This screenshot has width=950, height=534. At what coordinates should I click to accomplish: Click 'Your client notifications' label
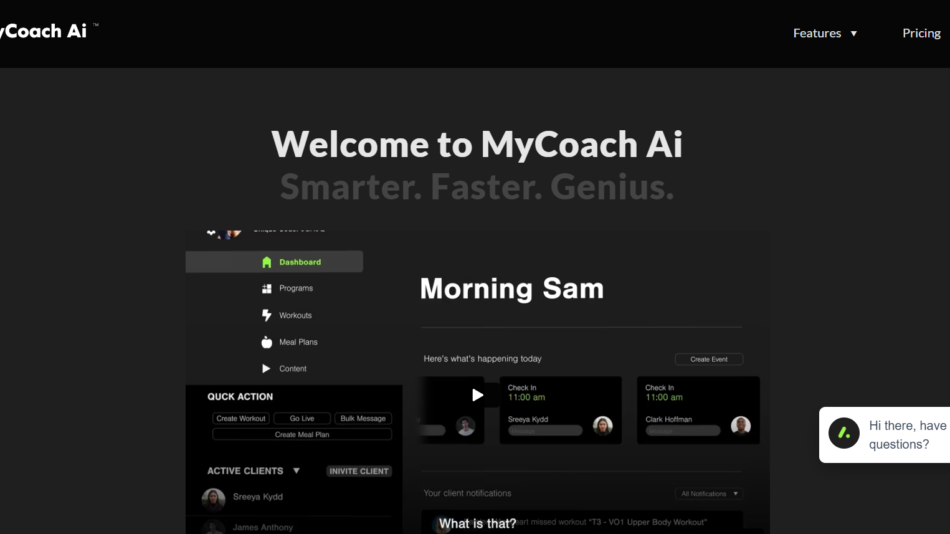467,493
